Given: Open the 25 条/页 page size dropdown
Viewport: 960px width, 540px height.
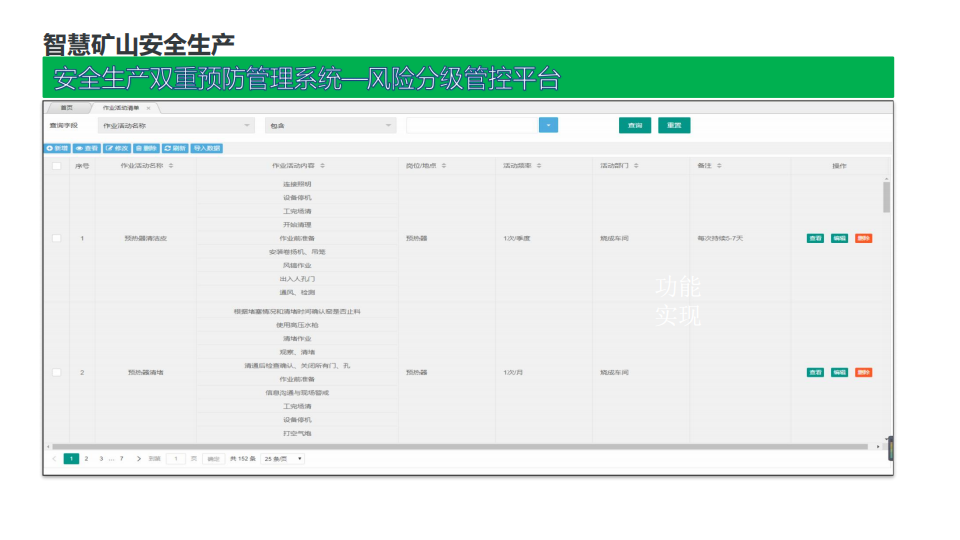Looking at the screenshot, I should [283, 459].
